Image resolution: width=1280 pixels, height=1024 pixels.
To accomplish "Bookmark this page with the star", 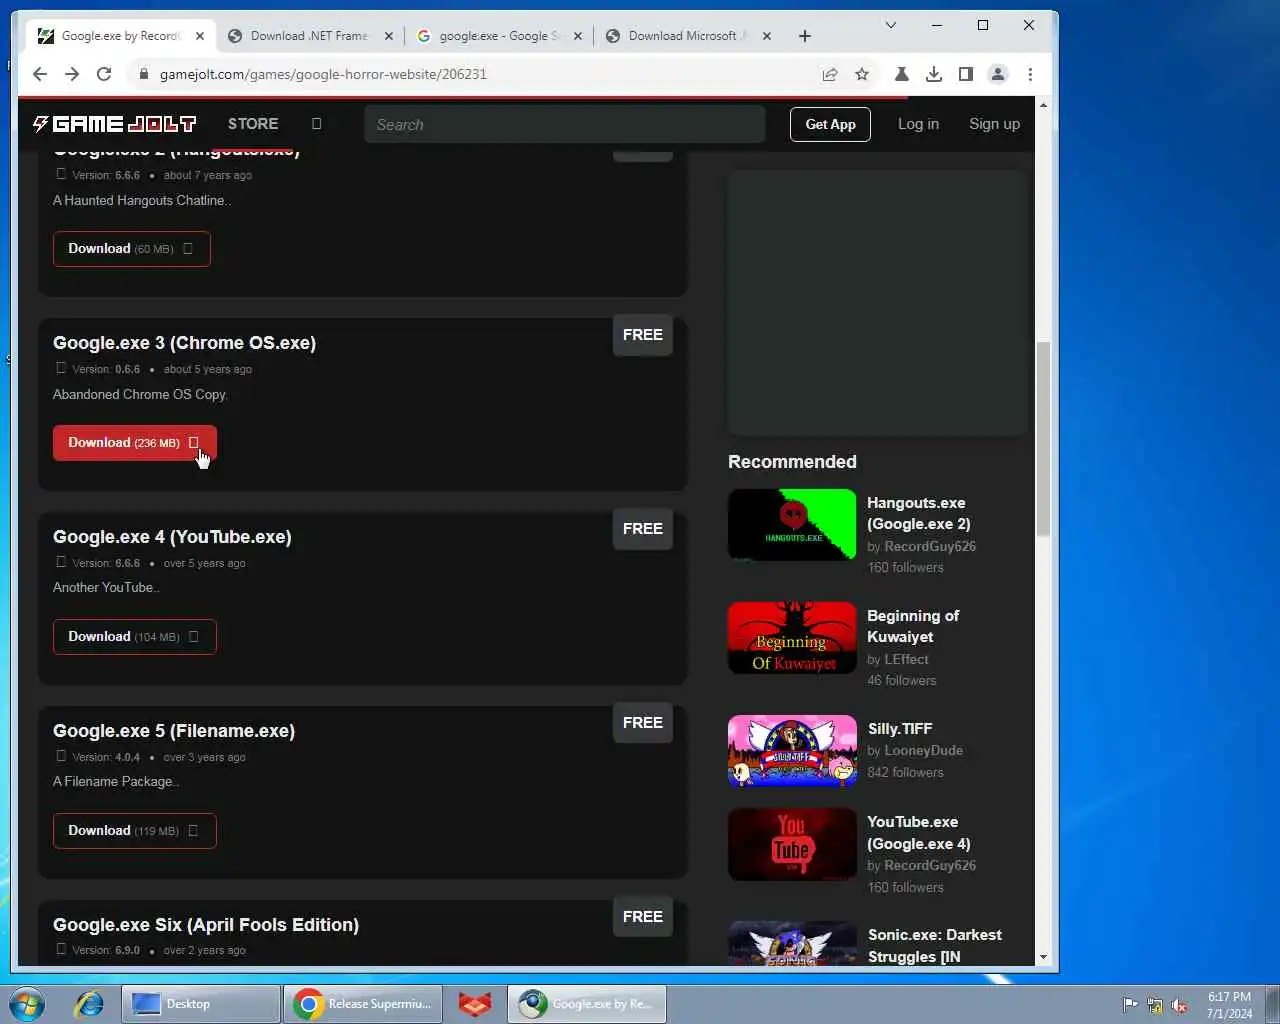I will 862,74.
